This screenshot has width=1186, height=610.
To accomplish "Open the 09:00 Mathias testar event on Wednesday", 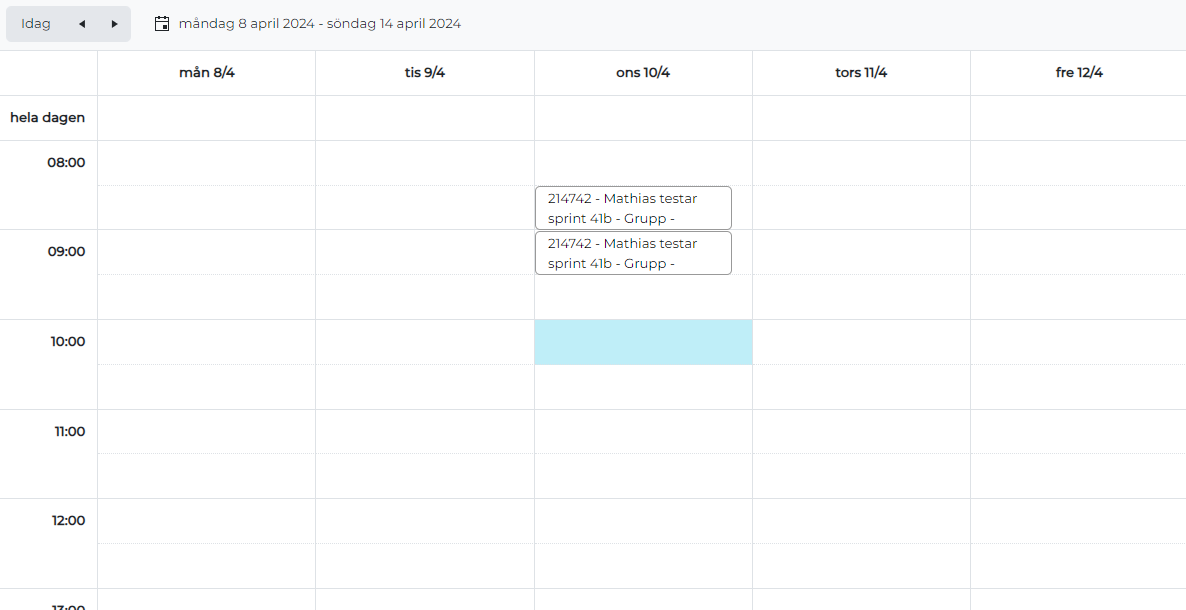I will 633,253.
